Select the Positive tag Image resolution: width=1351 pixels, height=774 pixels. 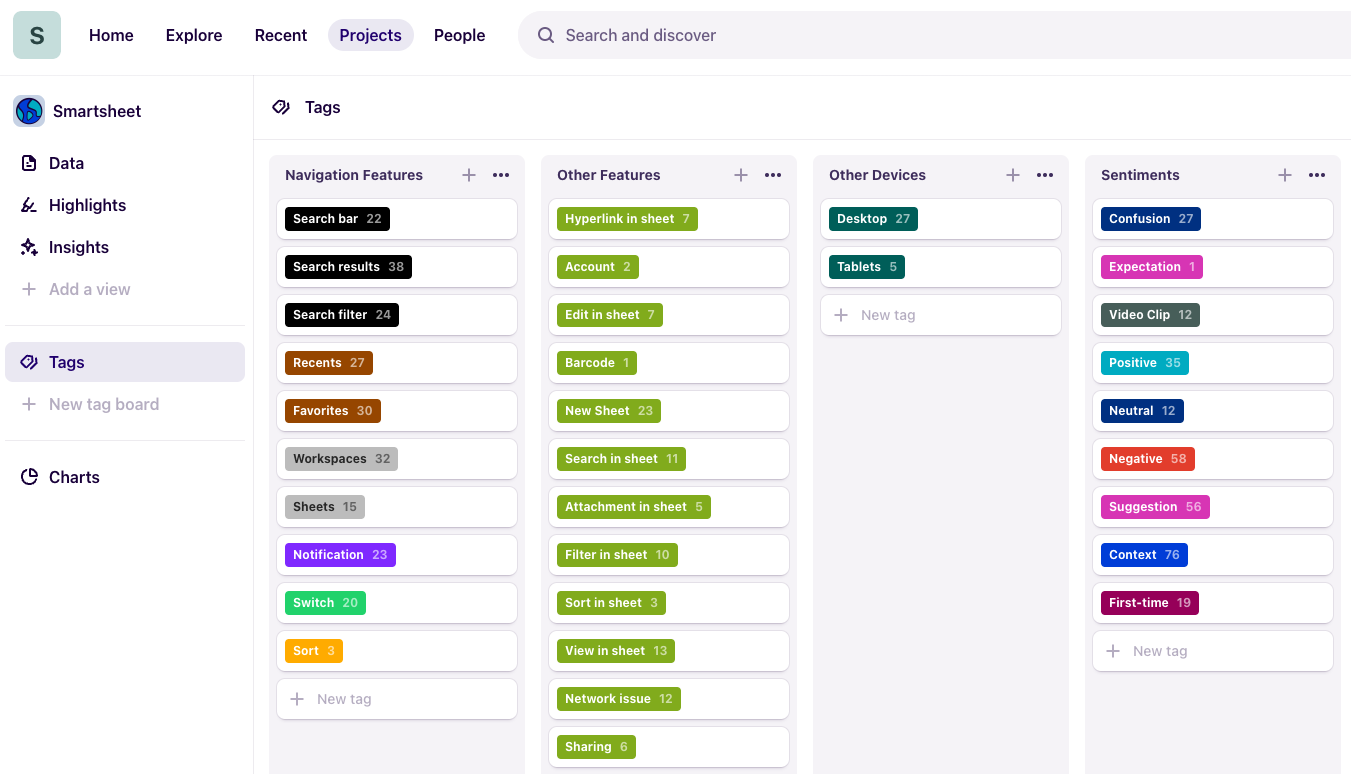[1145, 363]
